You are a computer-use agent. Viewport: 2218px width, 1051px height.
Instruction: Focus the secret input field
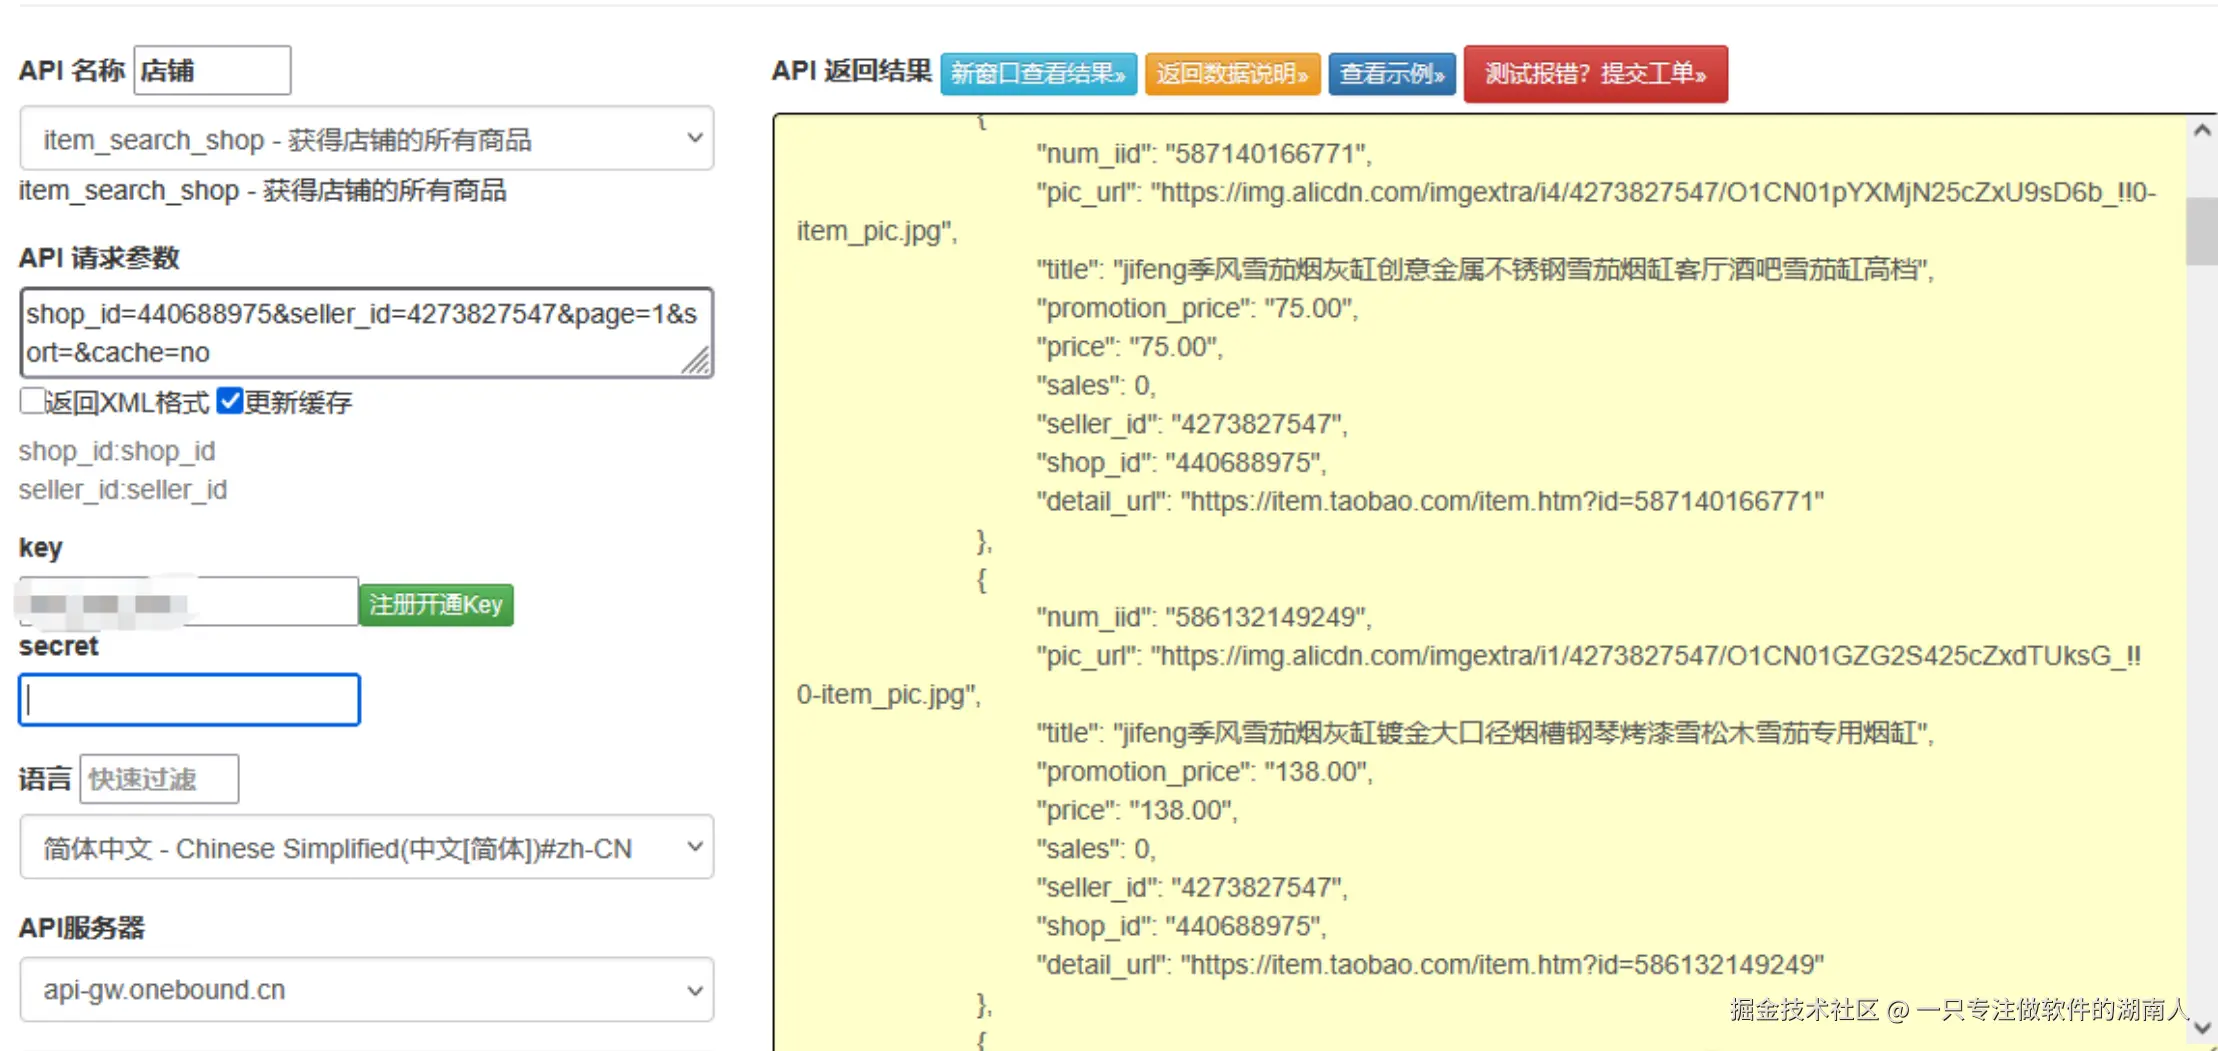[x=189, y=700]
